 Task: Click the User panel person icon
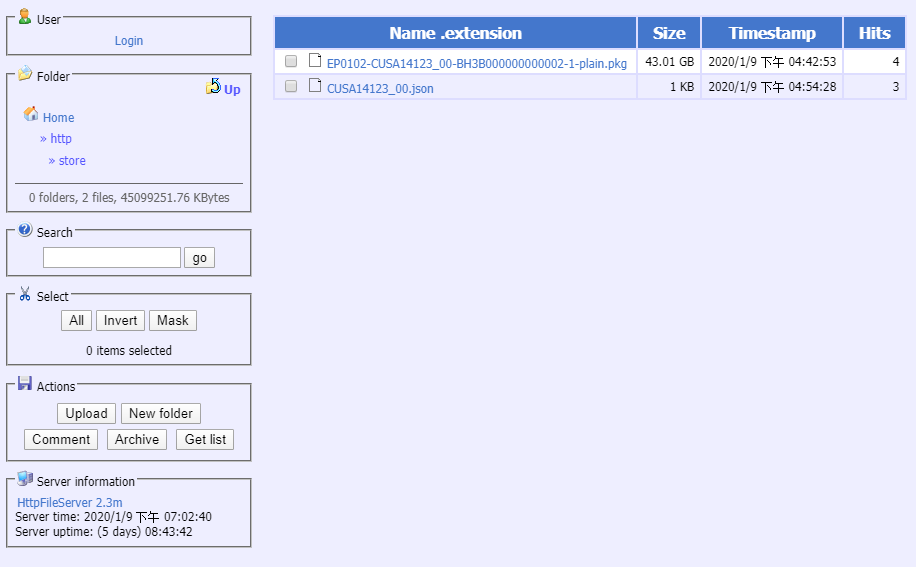click(x=25, y=17)
